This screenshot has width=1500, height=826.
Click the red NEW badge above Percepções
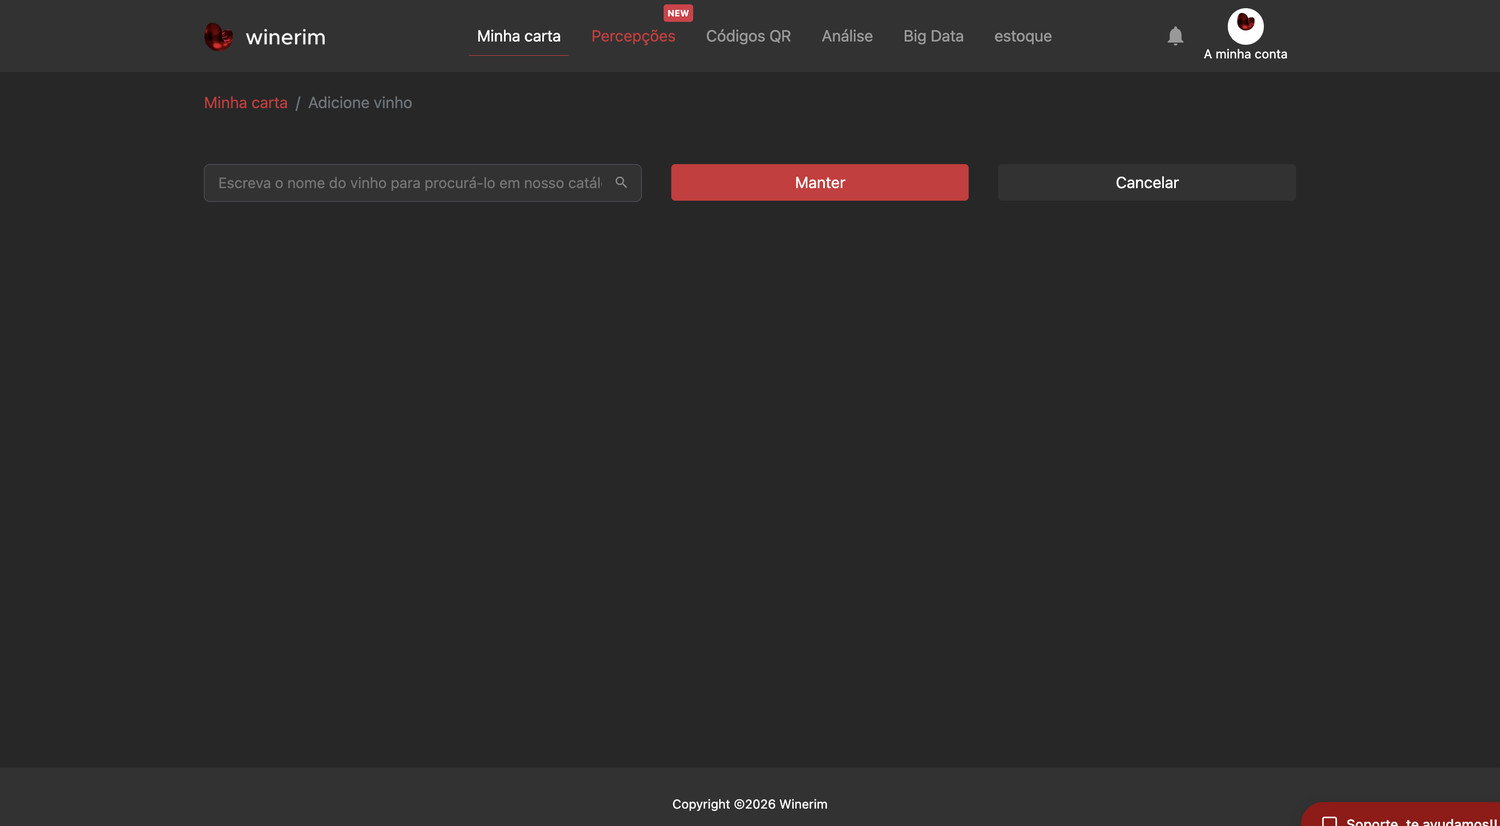click(x=678, y=13)
